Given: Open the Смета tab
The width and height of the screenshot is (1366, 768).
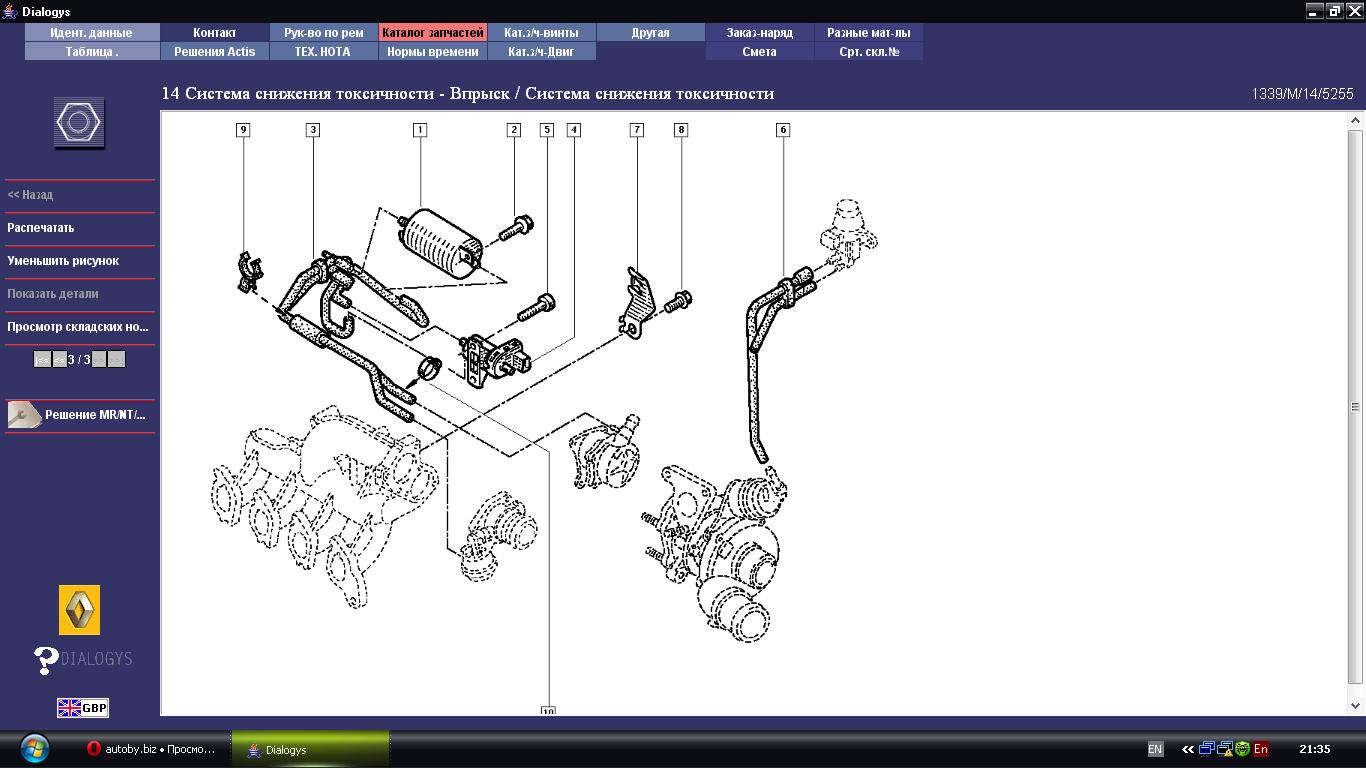Looking at the screenshot, I should 760,52.
